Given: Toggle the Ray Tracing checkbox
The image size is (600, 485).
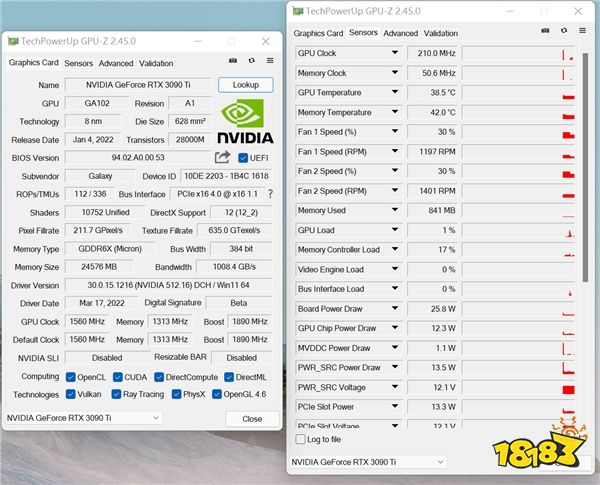Looking at the screenshot, I should (x=116, y=394).
